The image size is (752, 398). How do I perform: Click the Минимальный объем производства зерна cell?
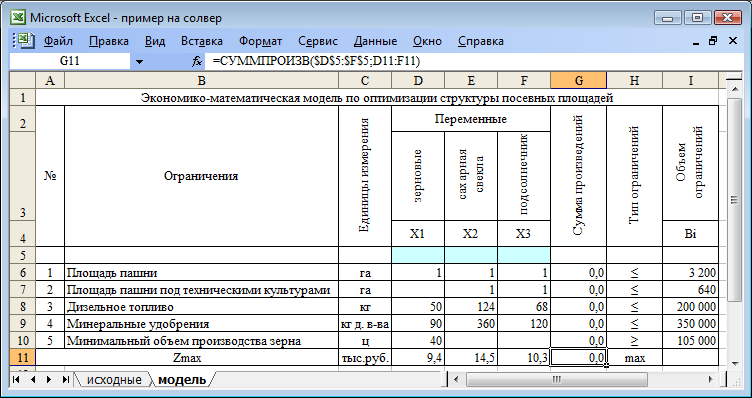[201, 341]
